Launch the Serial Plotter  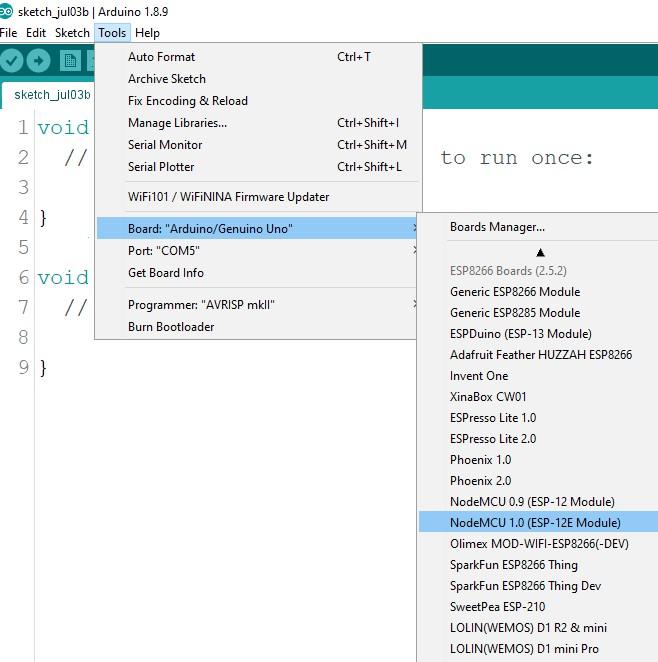257,167
